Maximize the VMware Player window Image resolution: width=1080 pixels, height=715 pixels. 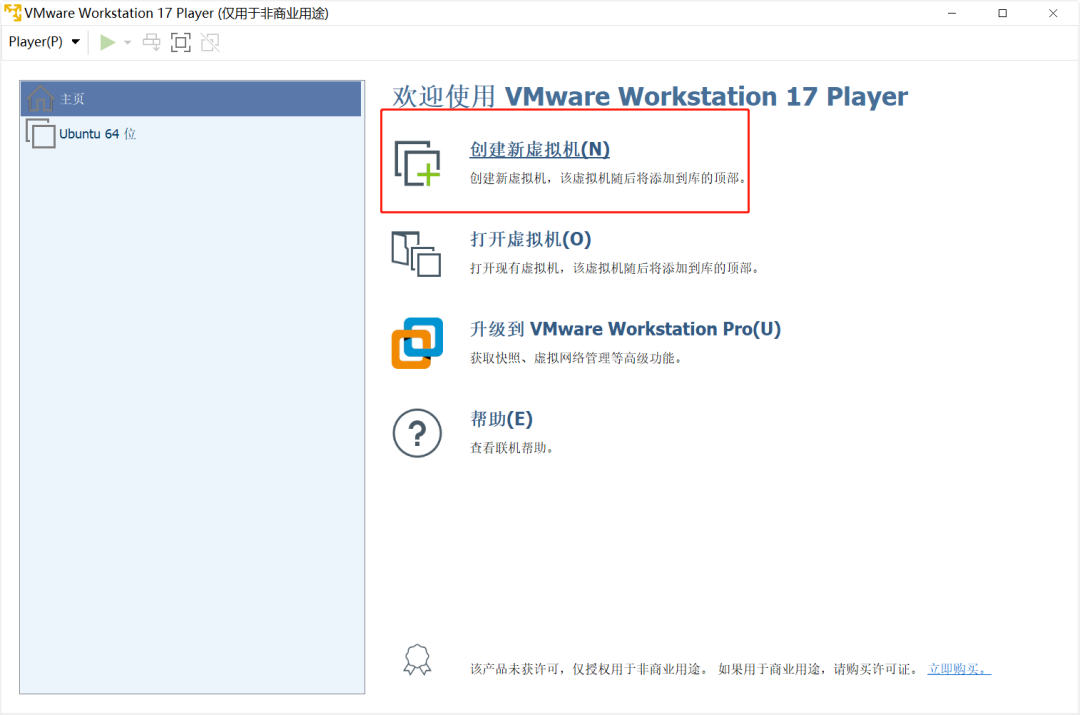pyautogui.click(x=1003, y=13)
